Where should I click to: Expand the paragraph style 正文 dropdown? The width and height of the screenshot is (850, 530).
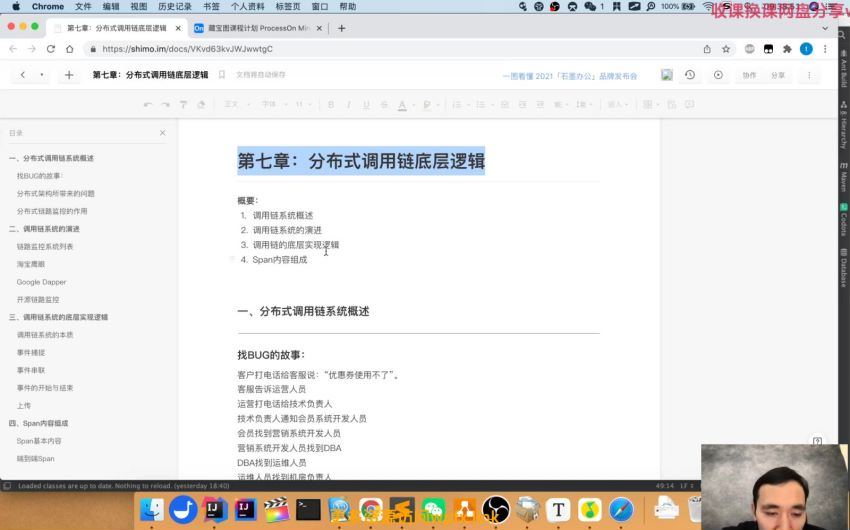tap(237, 105)
